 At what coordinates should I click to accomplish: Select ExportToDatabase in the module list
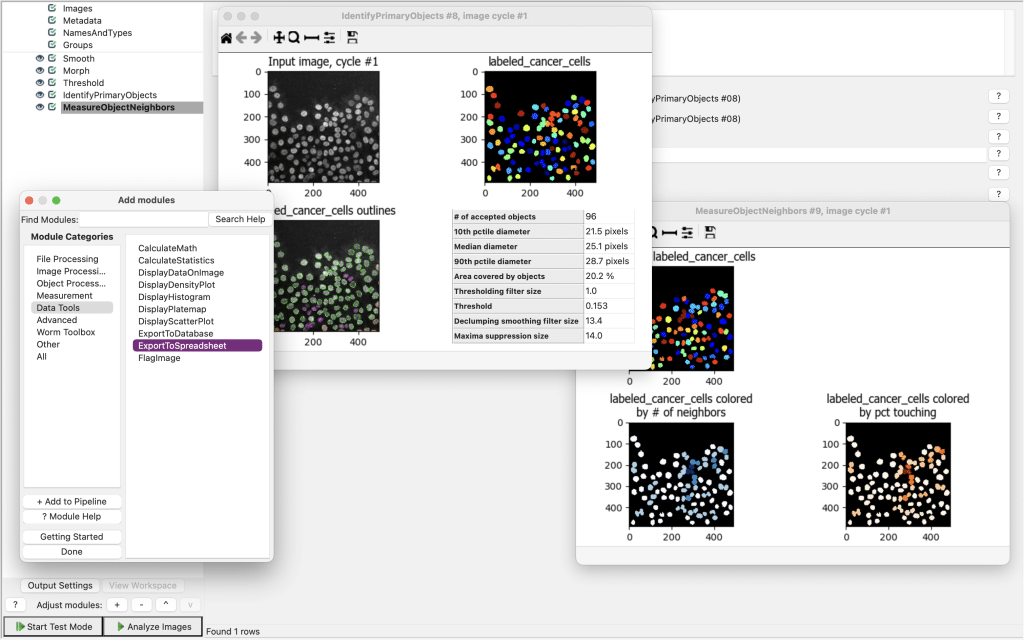click(175, 333)
